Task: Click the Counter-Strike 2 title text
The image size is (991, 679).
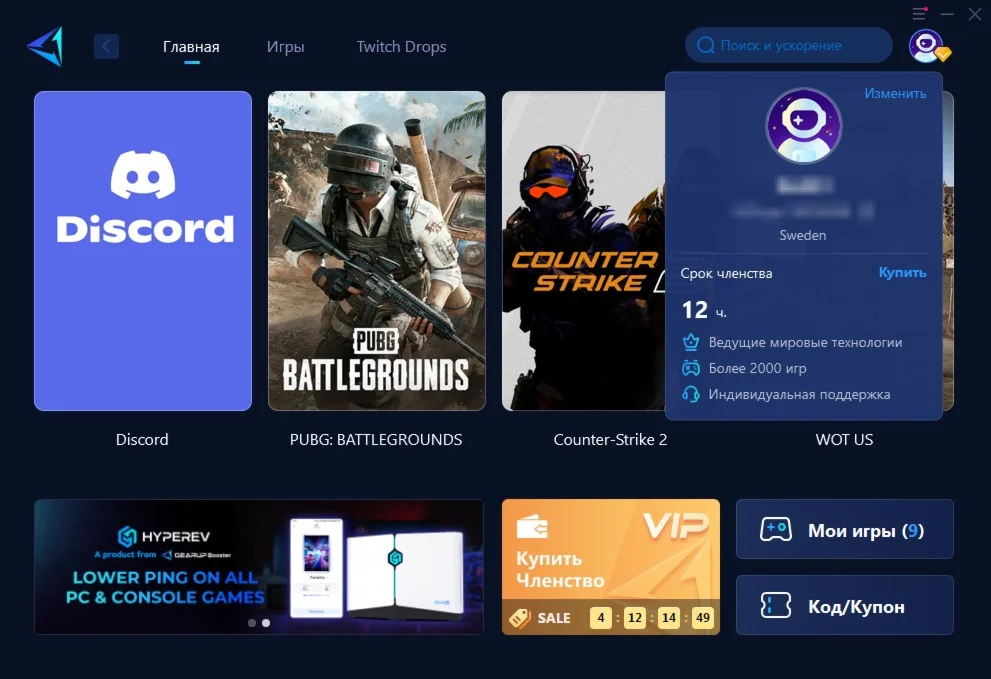Action: pyautogui.click(x=610, y=439)
